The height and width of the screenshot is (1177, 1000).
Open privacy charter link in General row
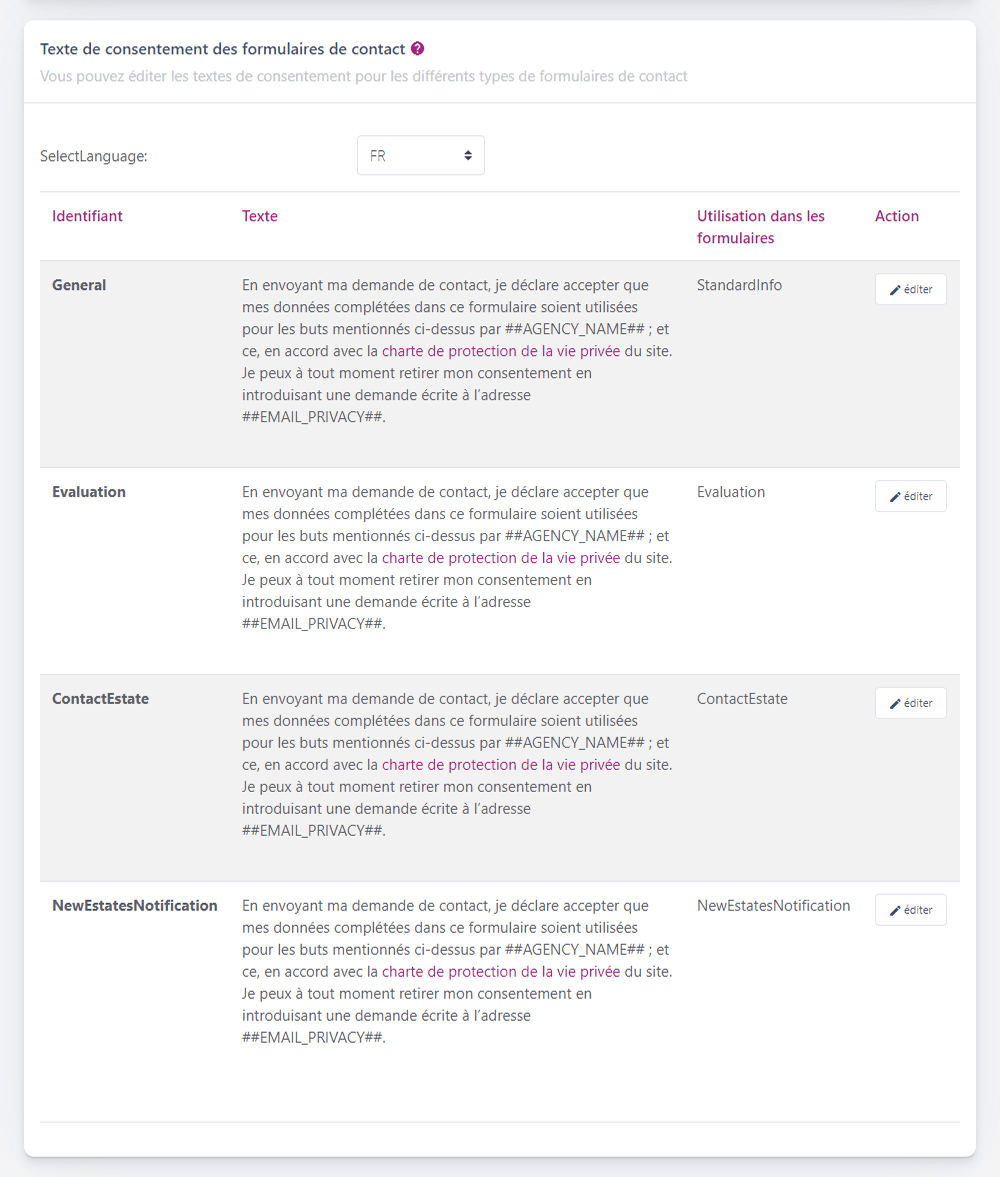(500, 351)
